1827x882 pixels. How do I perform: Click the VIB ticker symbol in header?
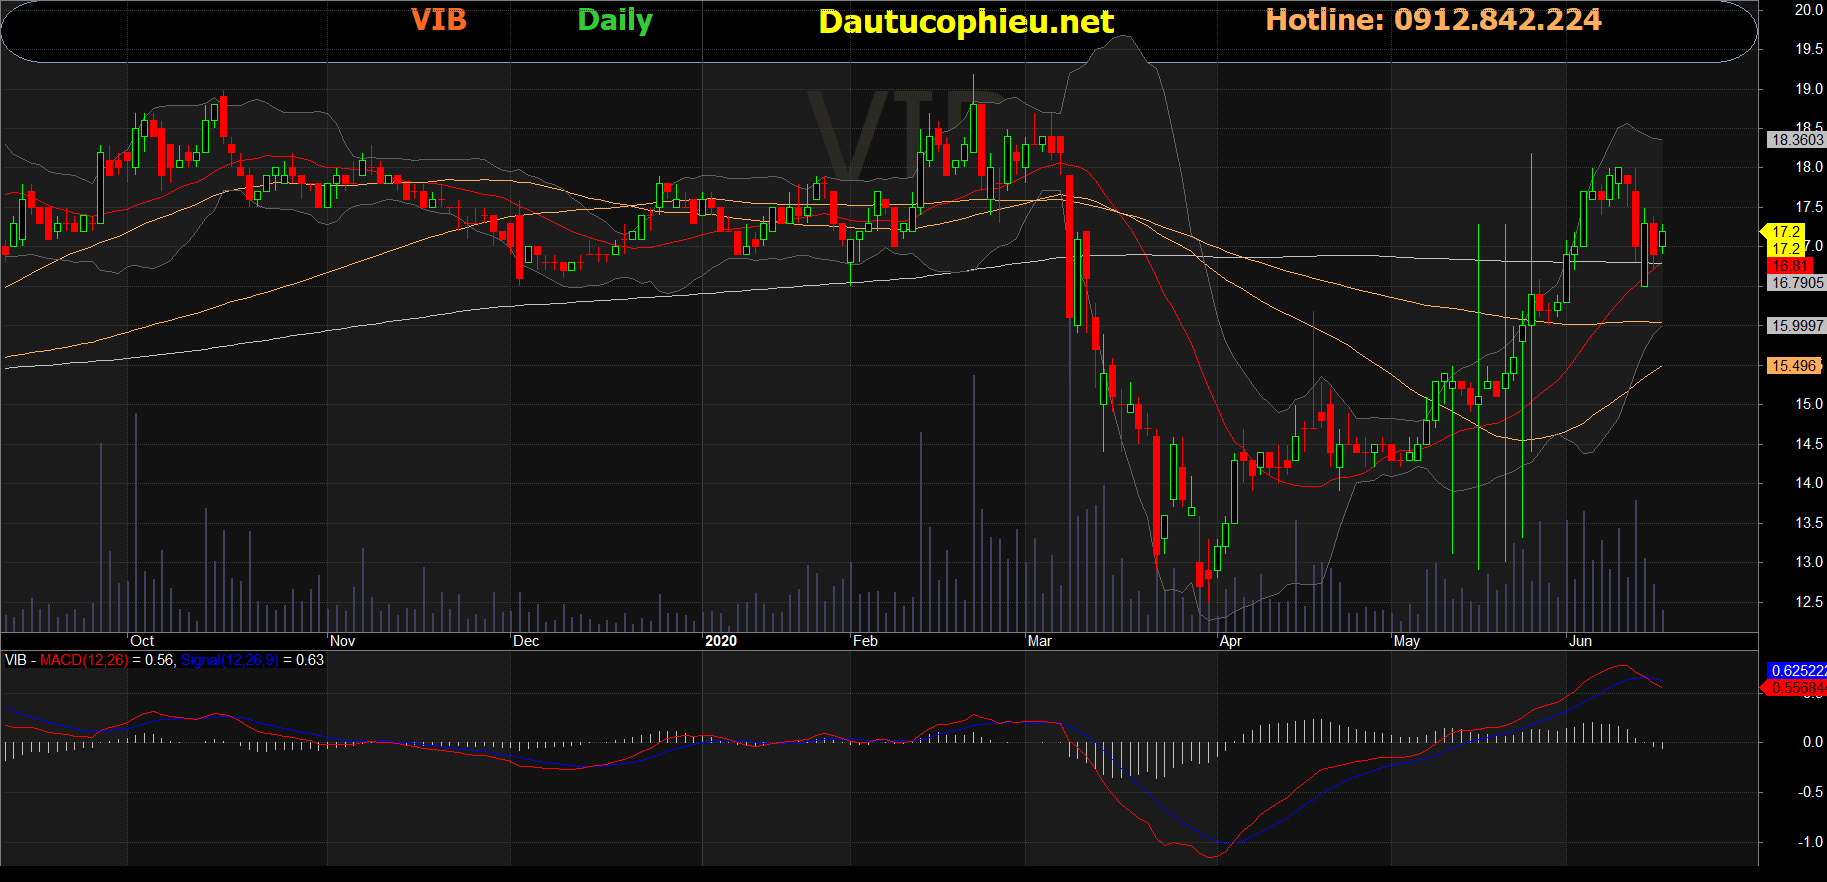click(439, 20)
